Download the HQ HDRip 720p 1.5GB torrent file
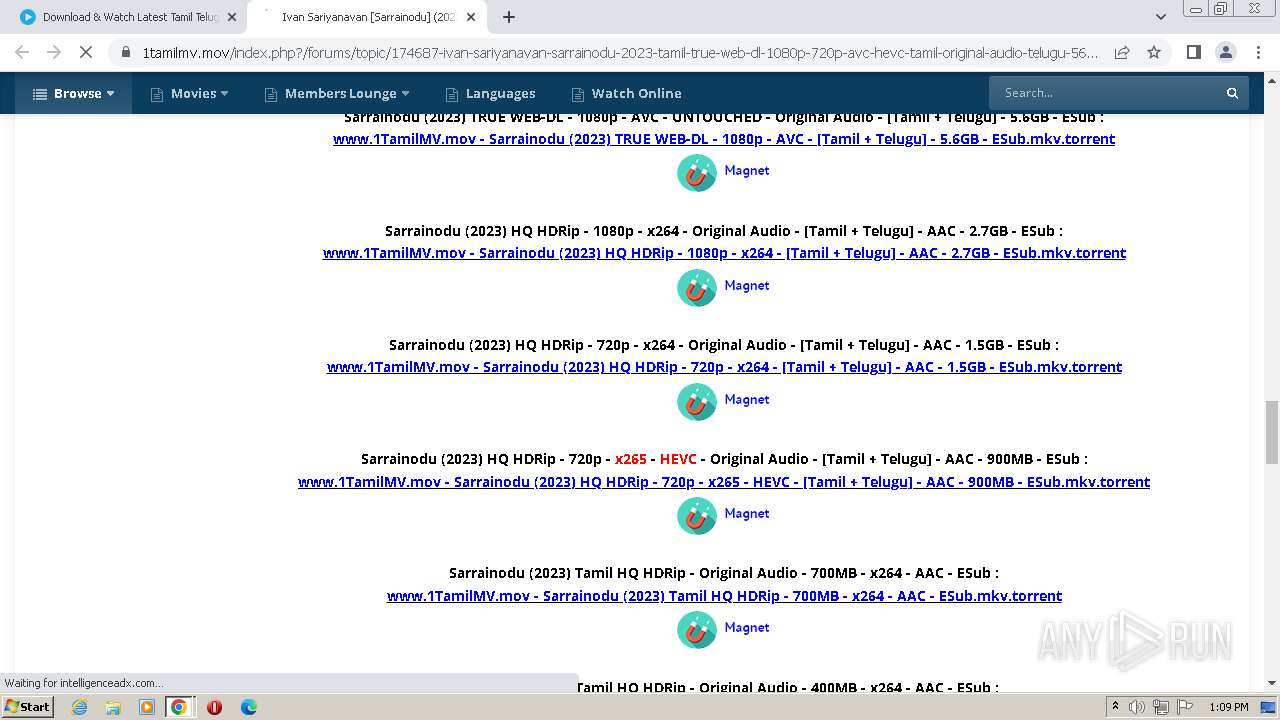 [x=724, y=367]
